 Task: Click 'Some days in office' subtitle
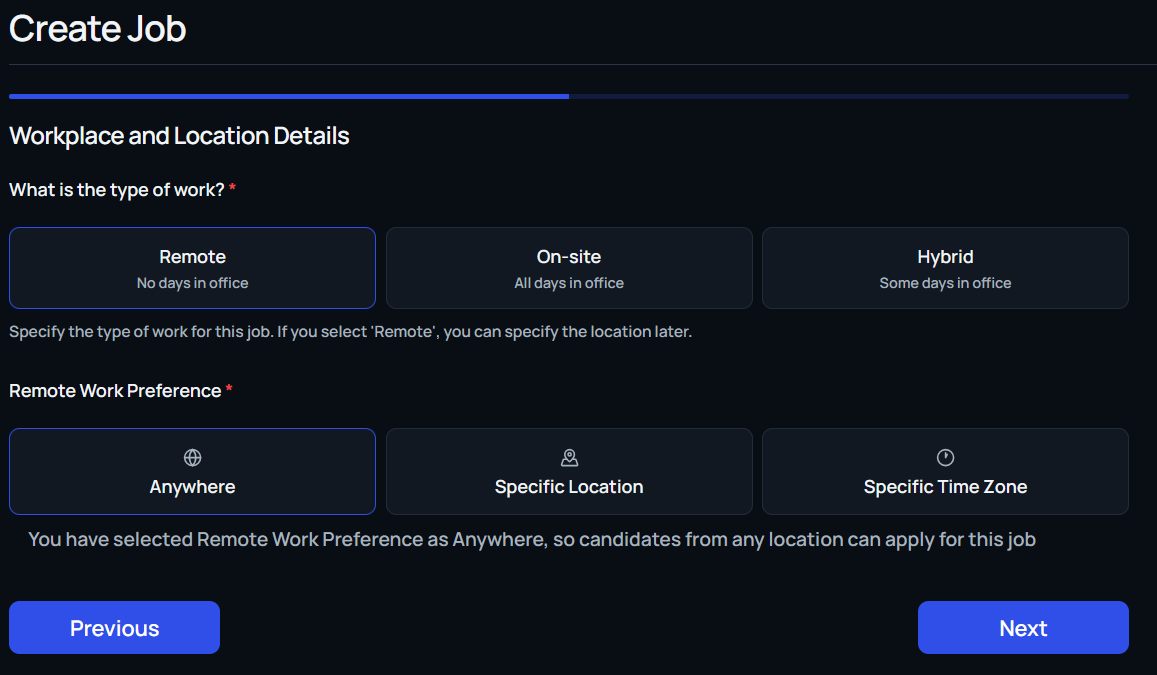pyautogui.click(x=945, y=283)
